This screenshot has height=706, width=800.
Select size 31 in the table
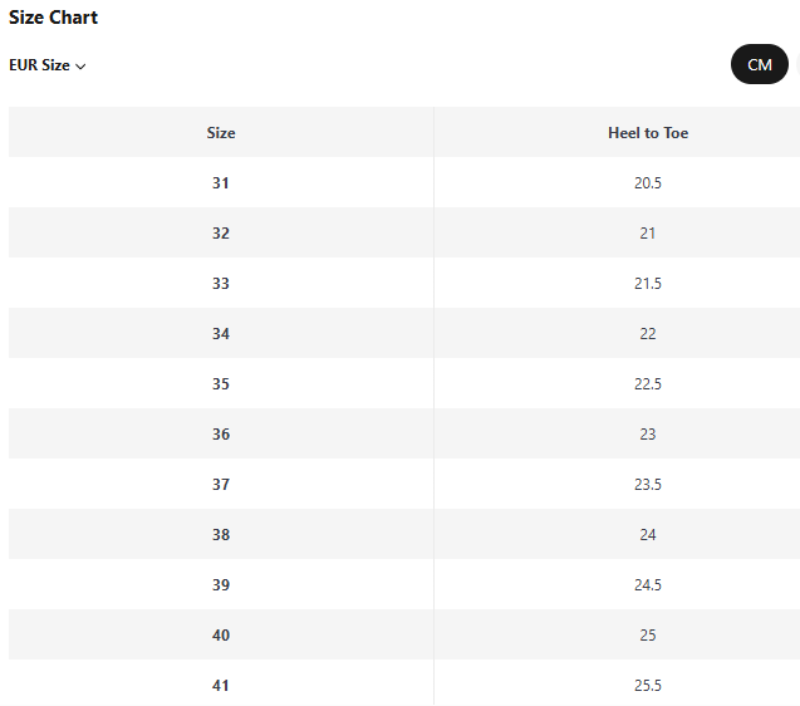point(221,183)
